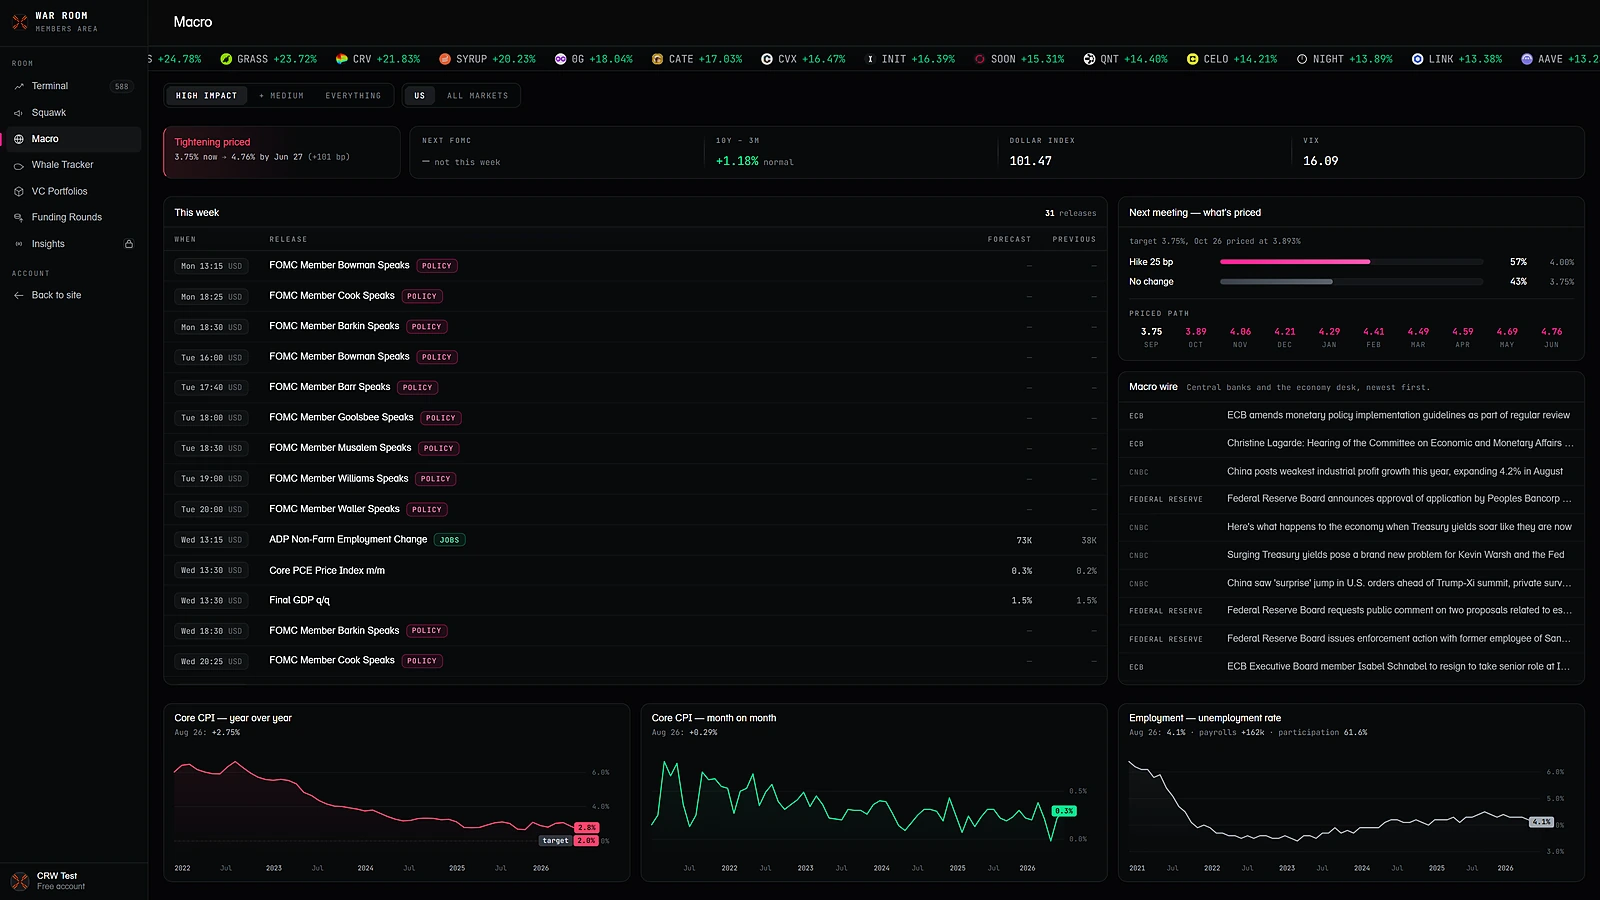Click the No change probability bar
This screenshot has width=1600, height=900.
click(x=1351, y=282)
